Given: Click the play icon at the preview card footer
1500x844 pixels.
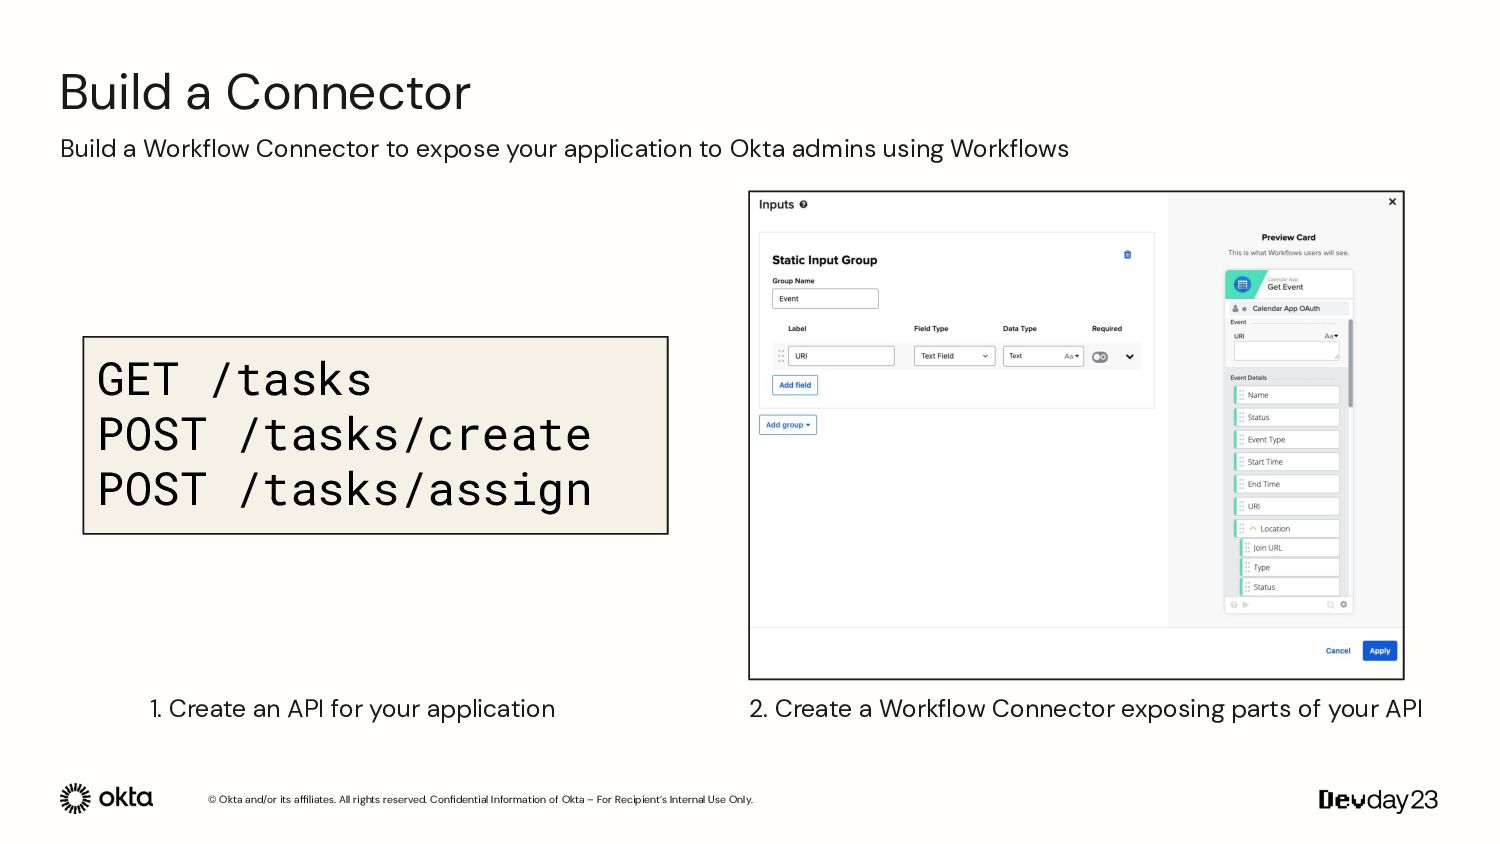Looking at the screenshot, I should tap(1246, 605).
